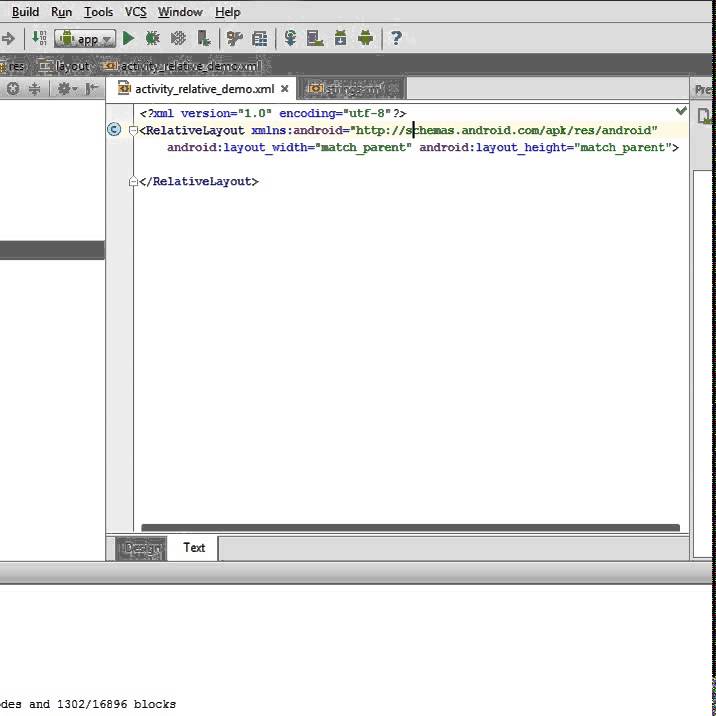Run app with coverage icon
The image size is (716, 716).
pos(178,38)
